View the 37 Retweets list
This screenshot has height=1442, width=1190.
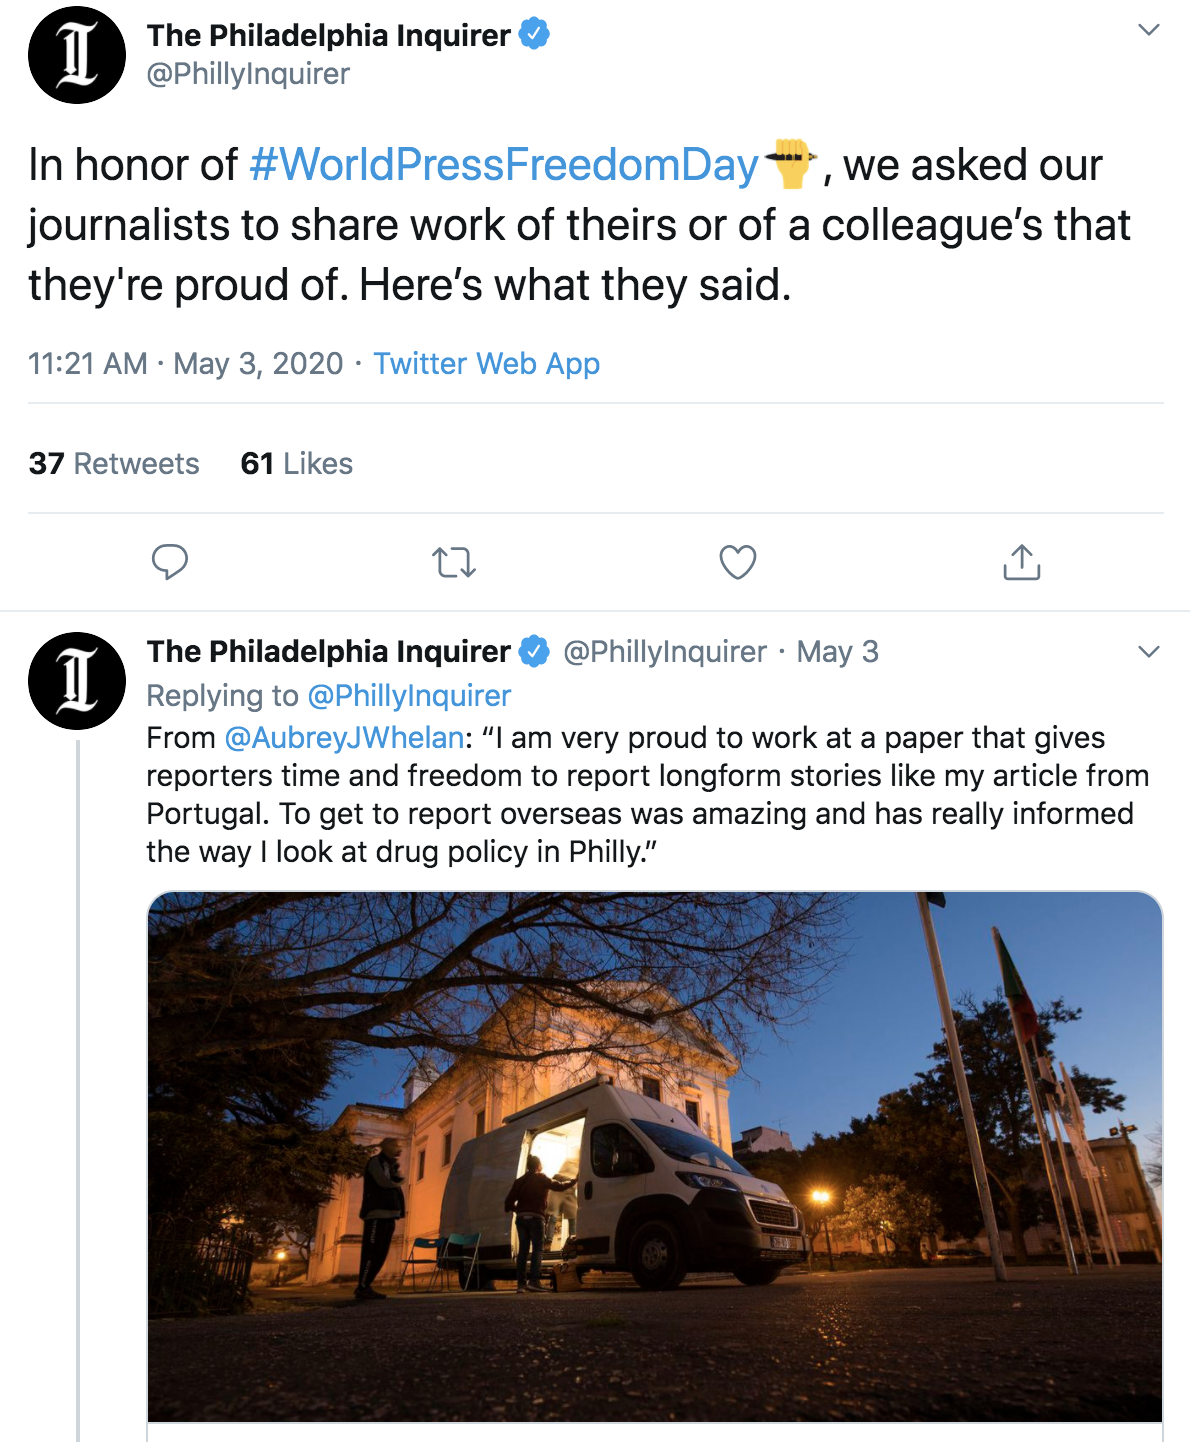click(x=114, y=463)
